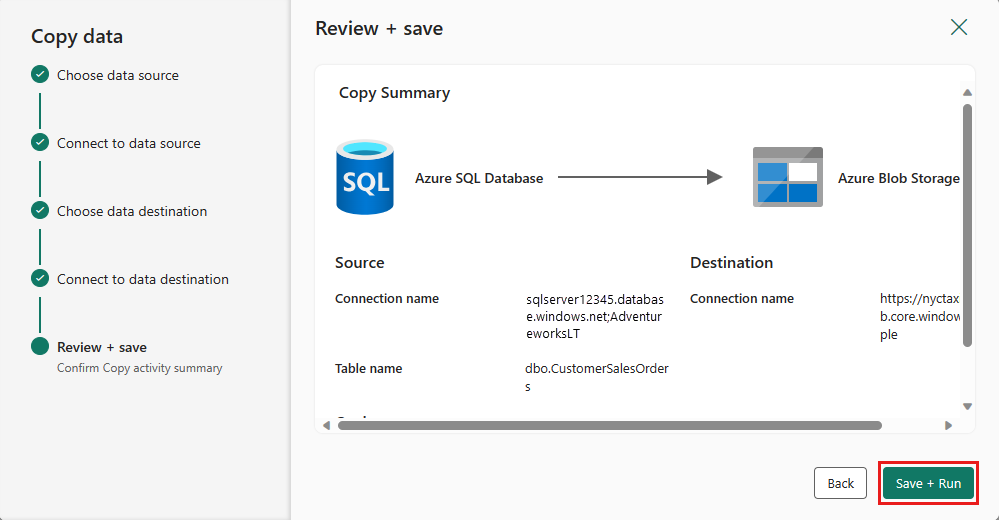Screen dimensions: 999x520
Task: Click the Choose data destination checkmark icon
Action: (x=40, y=210)
